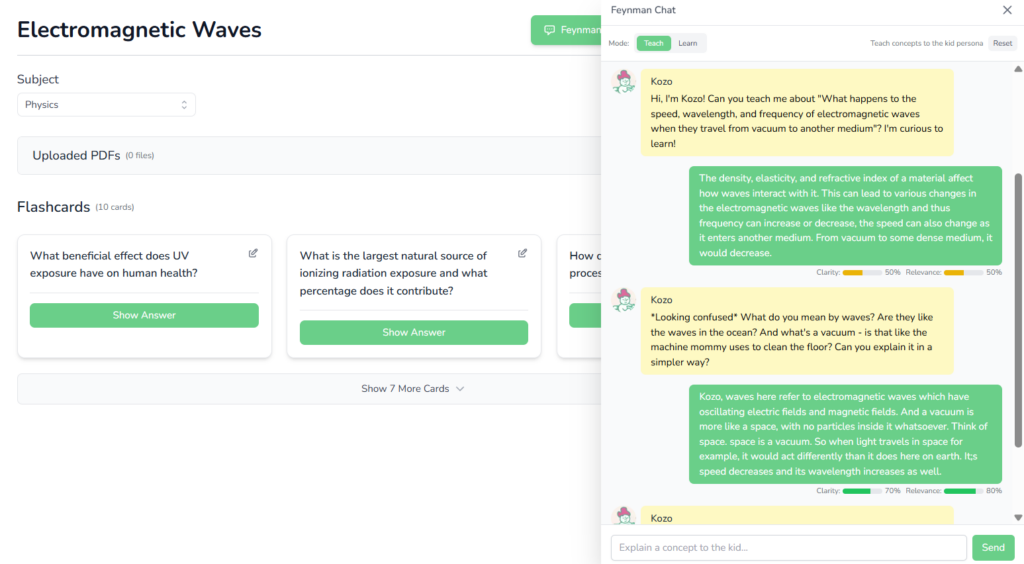This screenshot has height=564, width=1024.
Task: Click Kozo's avatar on the confused message
Action: [625, 300]
